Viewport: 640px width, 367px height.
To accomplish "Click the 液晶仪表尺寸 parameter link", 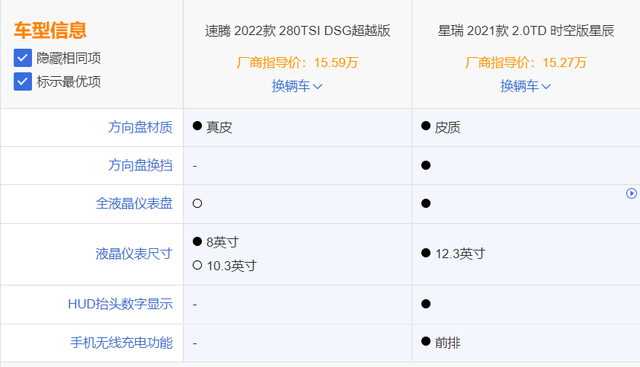I will tap(134, 254).
